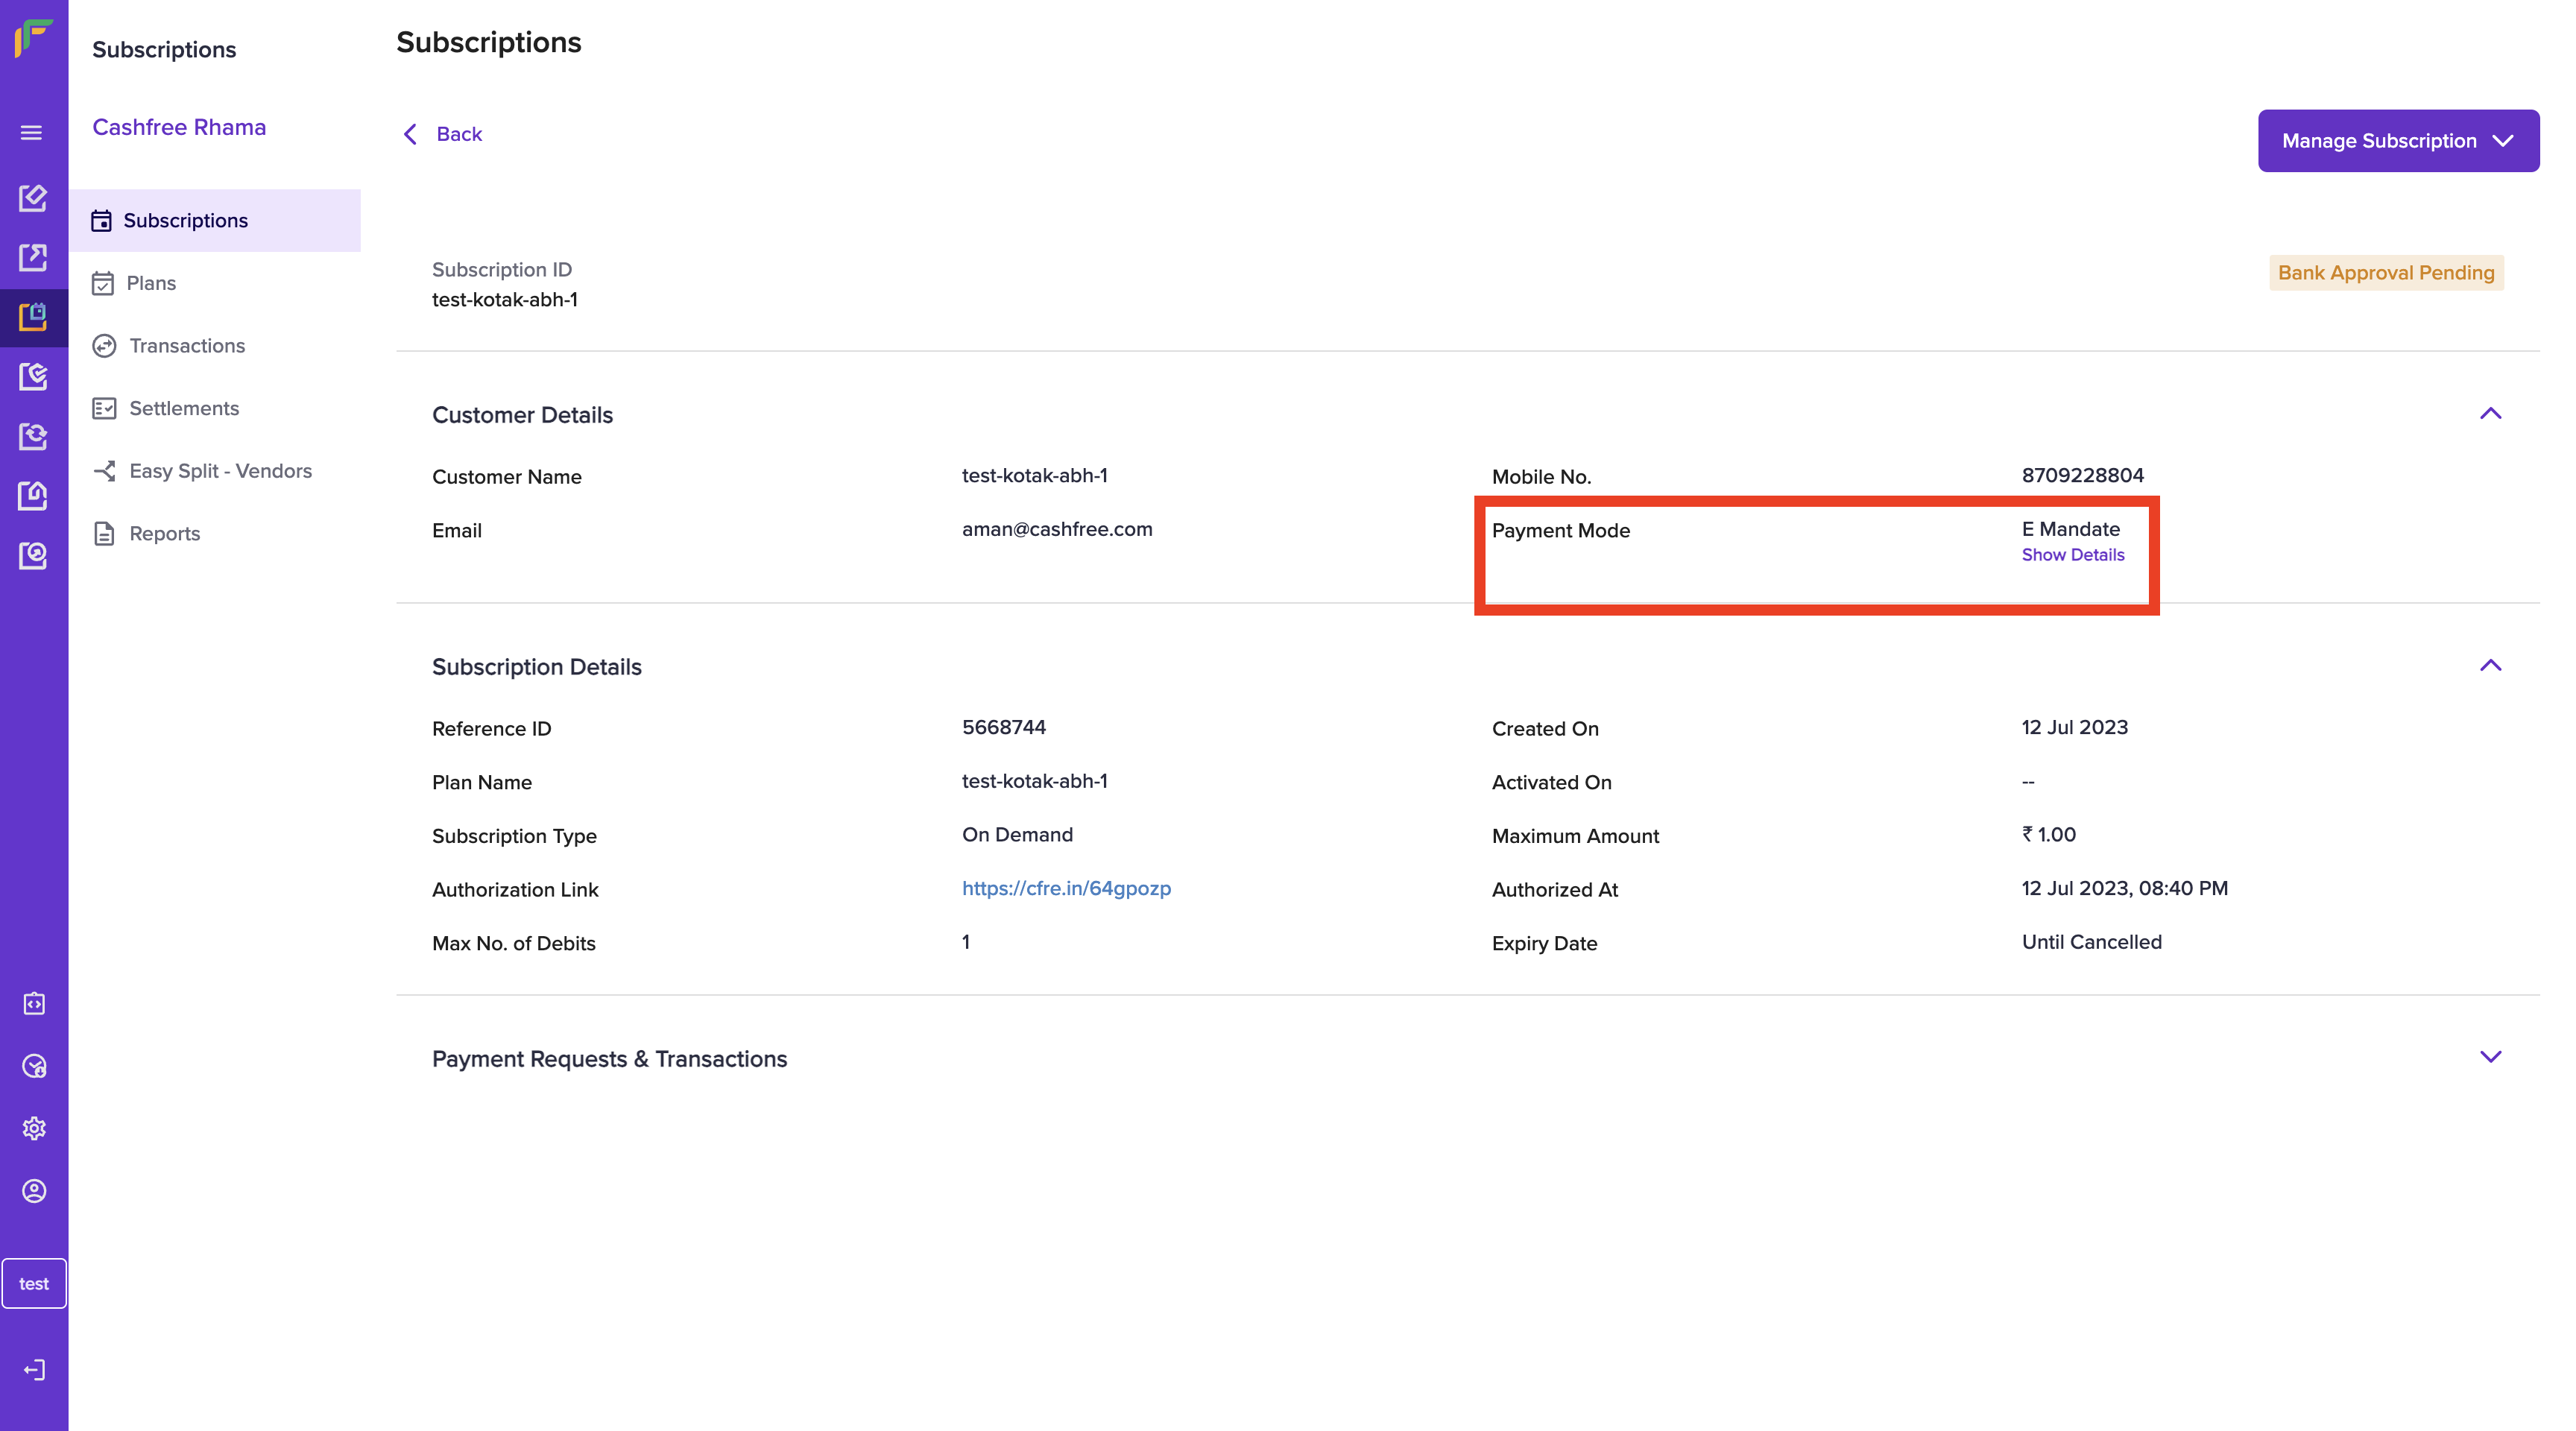Image resolution: width=2576 pixels, height=1431 pixels.
Task: Toggle the test environment switch
Action: click(34, 1283)
